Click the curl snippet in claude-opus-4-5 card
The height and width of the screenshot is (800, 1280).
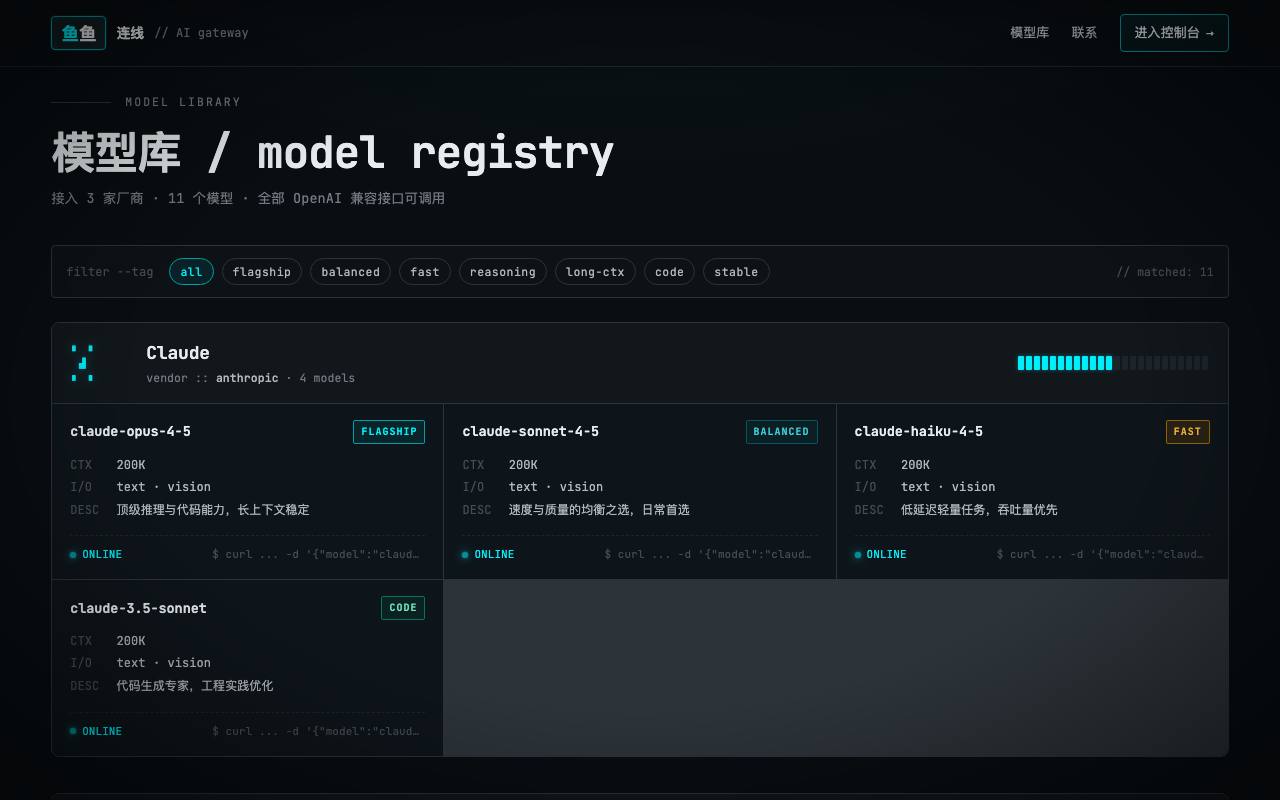click(316, 554)
